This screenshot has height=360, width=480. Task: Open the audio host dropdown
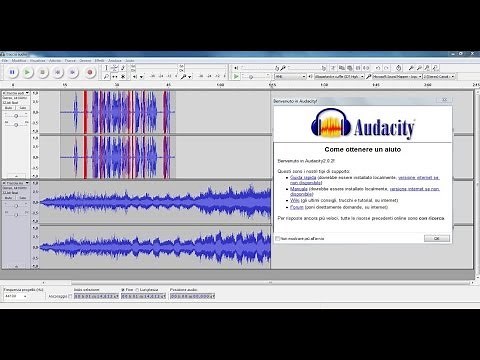(290, 77)
